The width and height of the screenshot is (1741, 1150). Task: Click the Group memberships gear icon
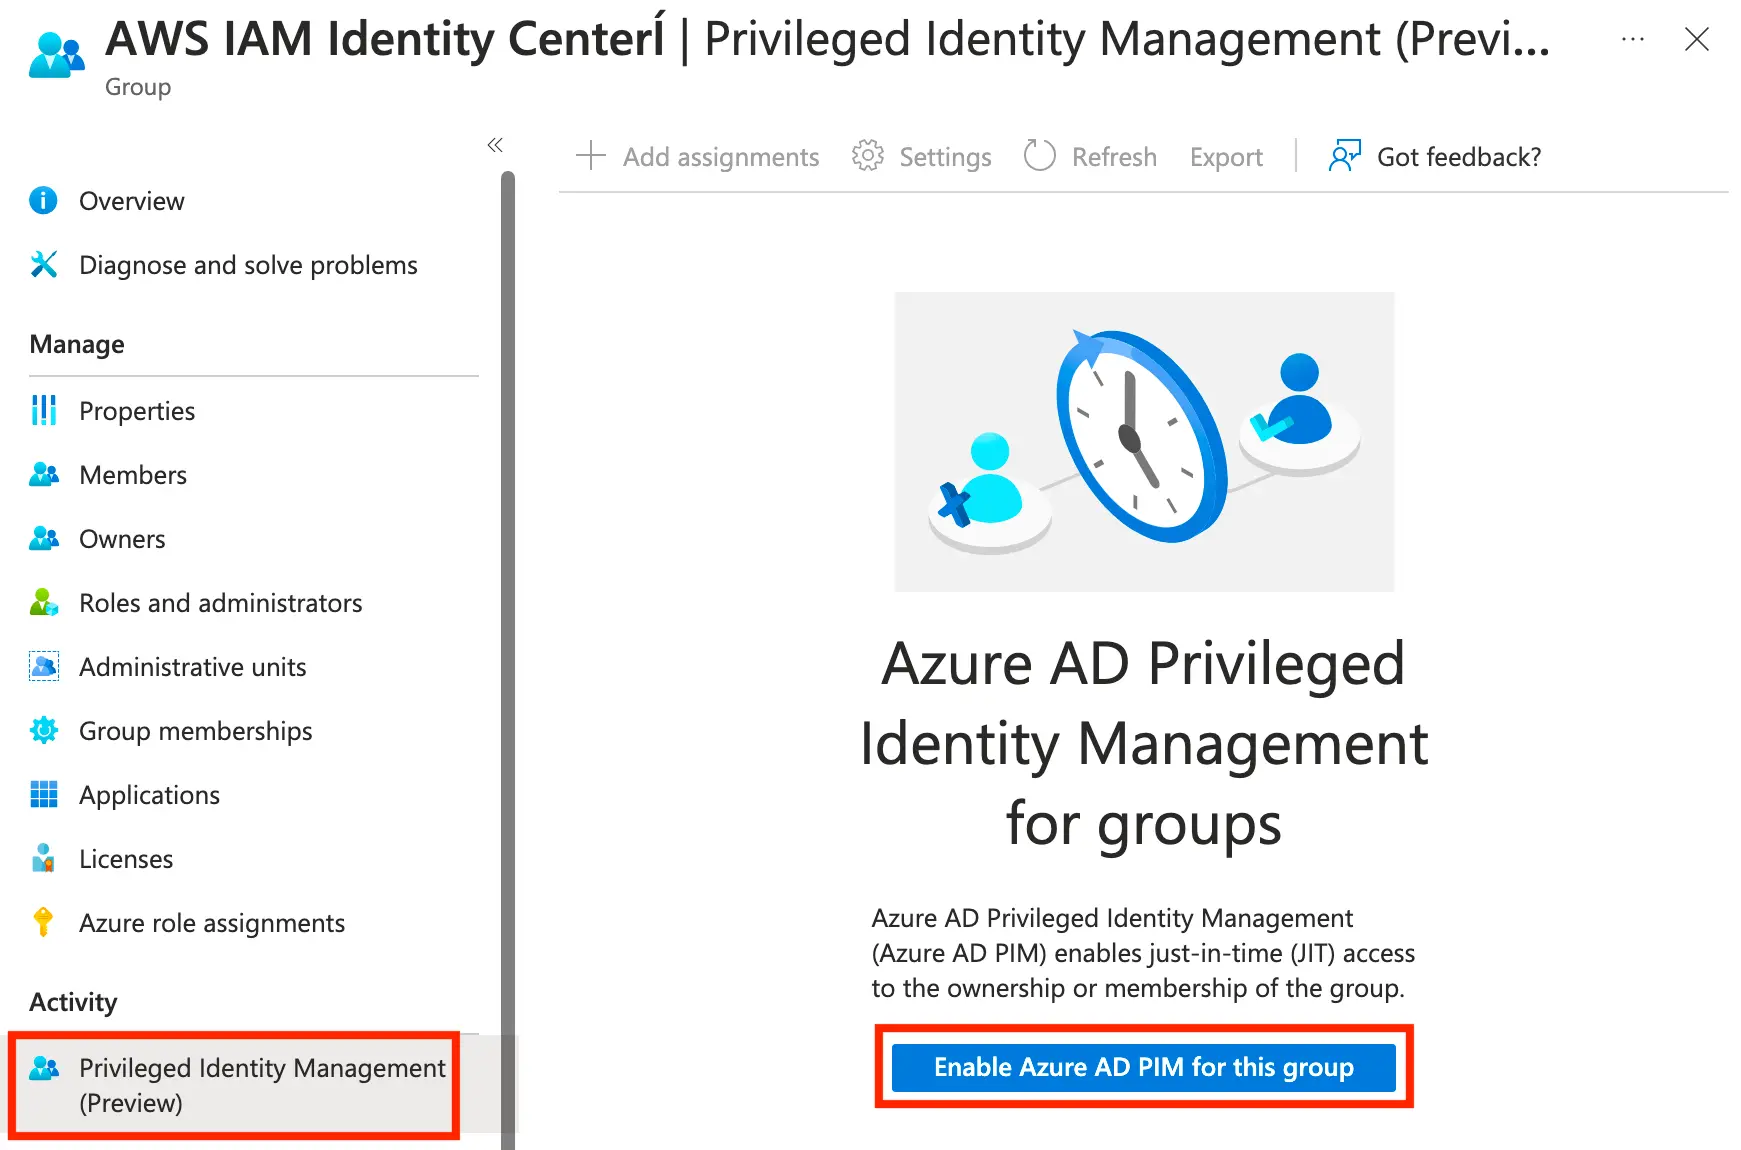tap(43, 731)
